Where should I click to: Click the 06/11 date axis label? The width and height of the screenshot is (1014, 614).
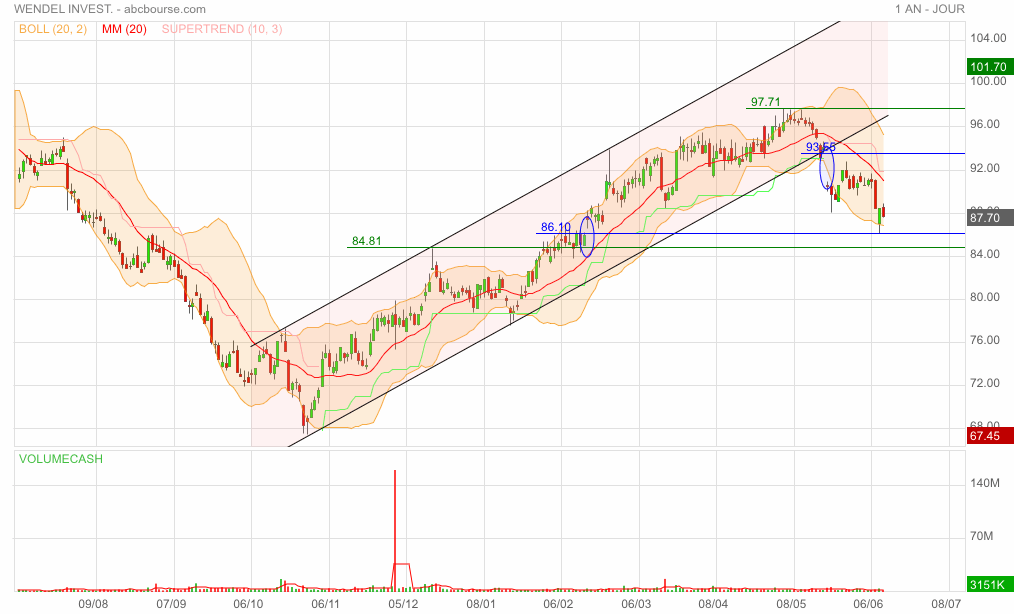click(325, 604)
